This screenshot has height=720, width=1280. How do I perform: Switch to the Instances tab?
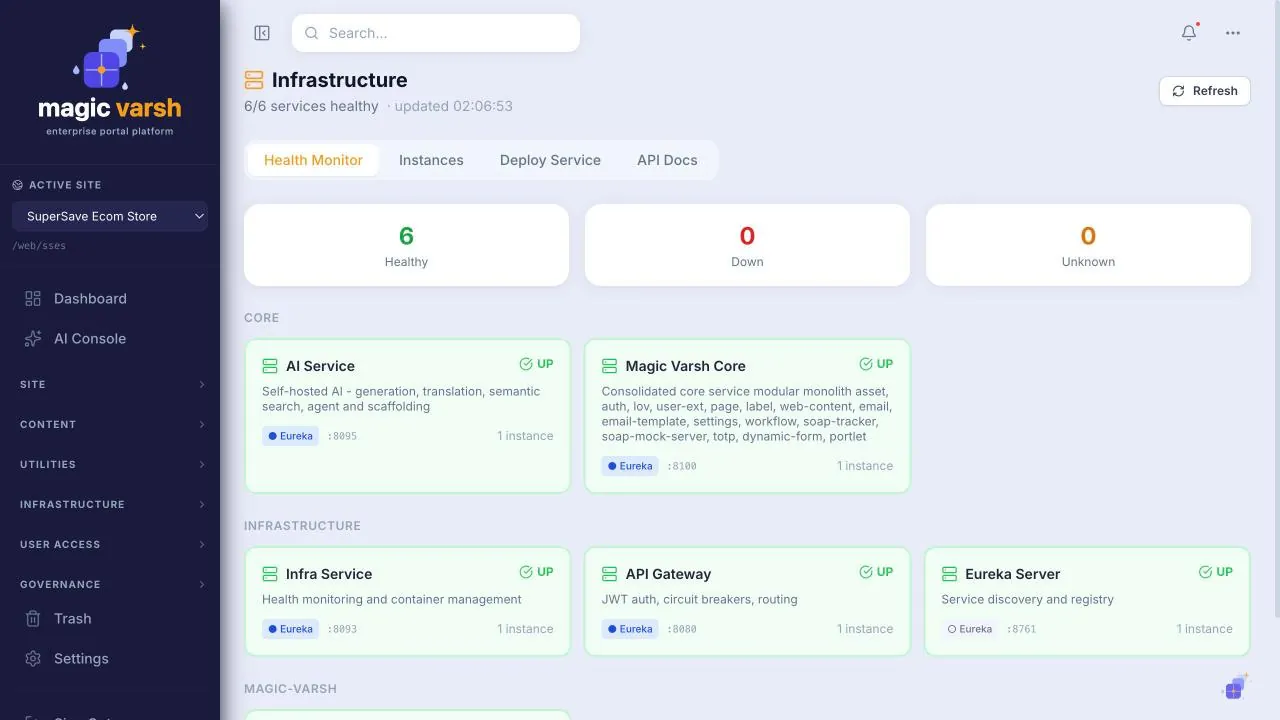point(431,160)
